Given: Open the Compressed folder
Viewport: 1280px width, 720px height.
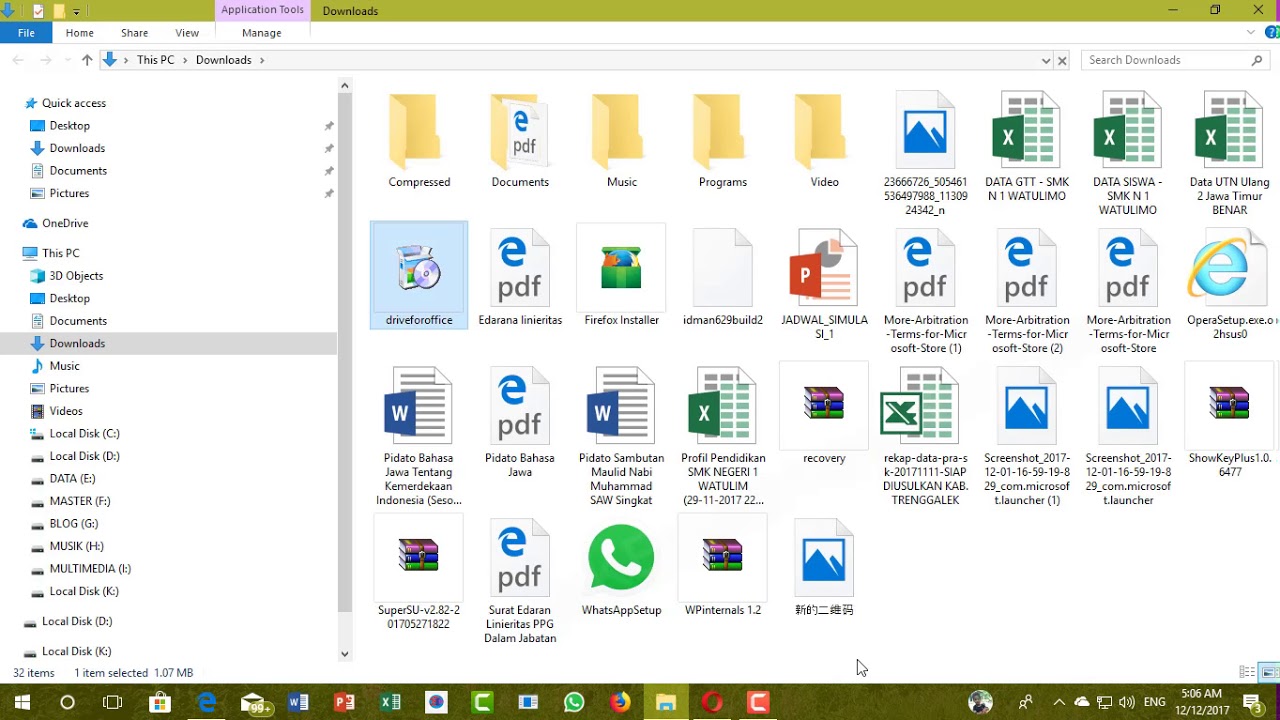Looking at the screenshot, I should tap(419, 141).
